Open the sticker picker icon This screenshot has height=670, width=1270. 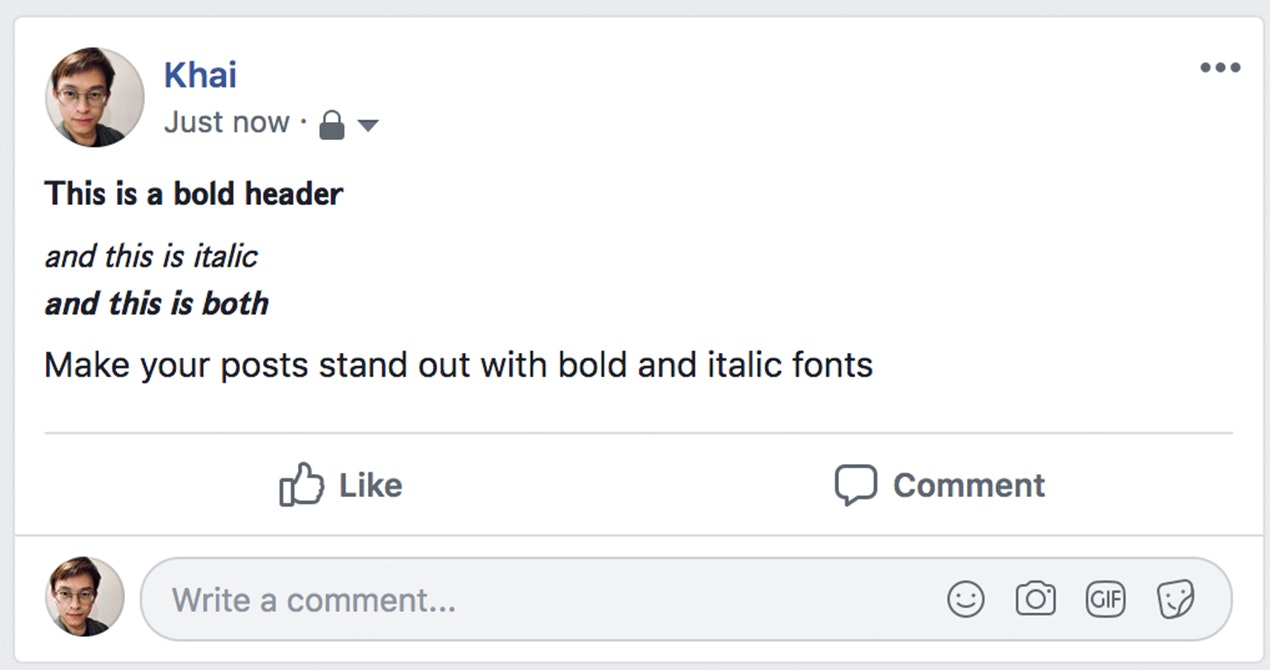[1177, 599]
